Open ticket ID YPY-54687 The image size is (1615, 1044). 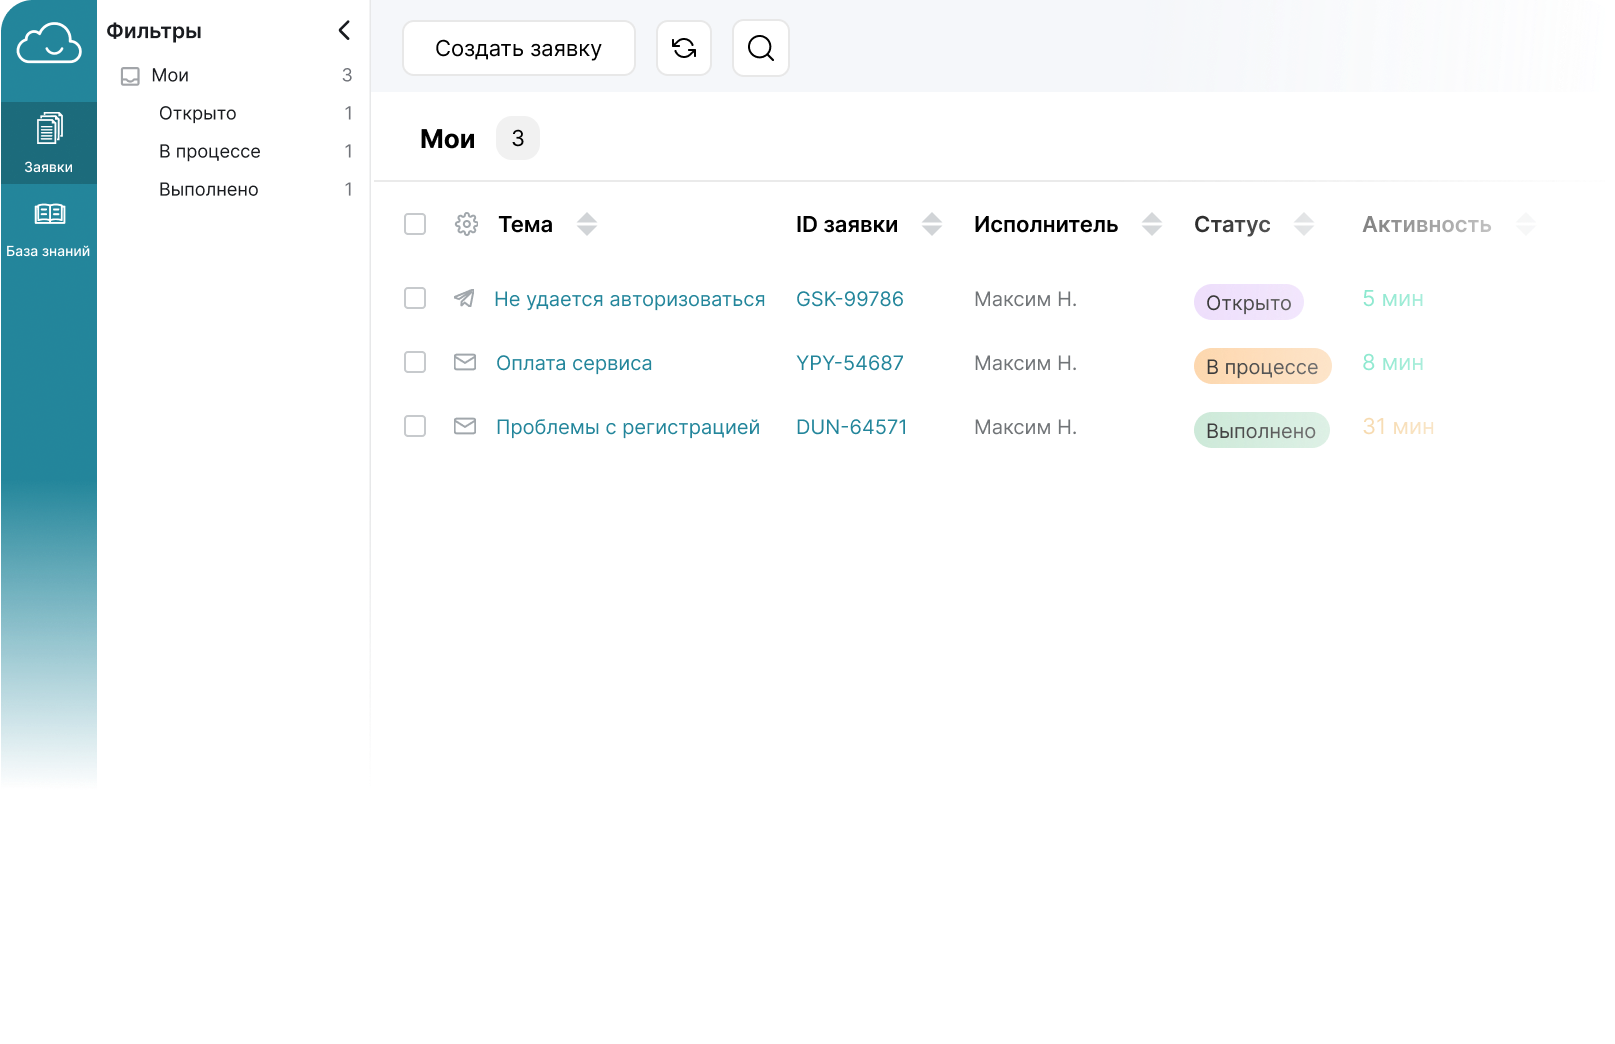(x=850, y=363)
